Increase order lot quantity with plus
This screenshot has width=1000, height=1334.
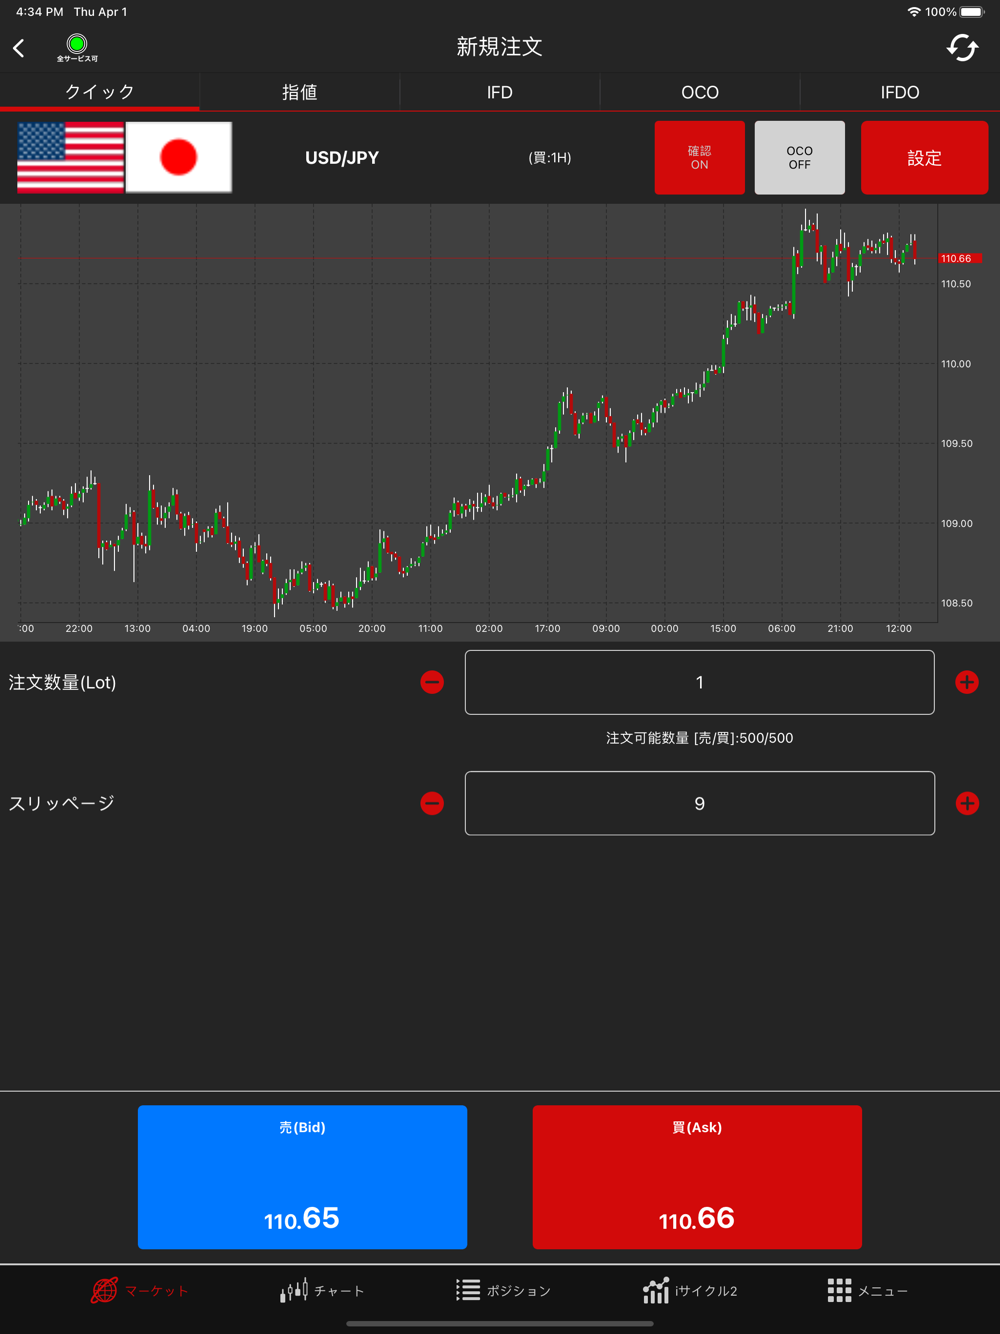[967, 682]
